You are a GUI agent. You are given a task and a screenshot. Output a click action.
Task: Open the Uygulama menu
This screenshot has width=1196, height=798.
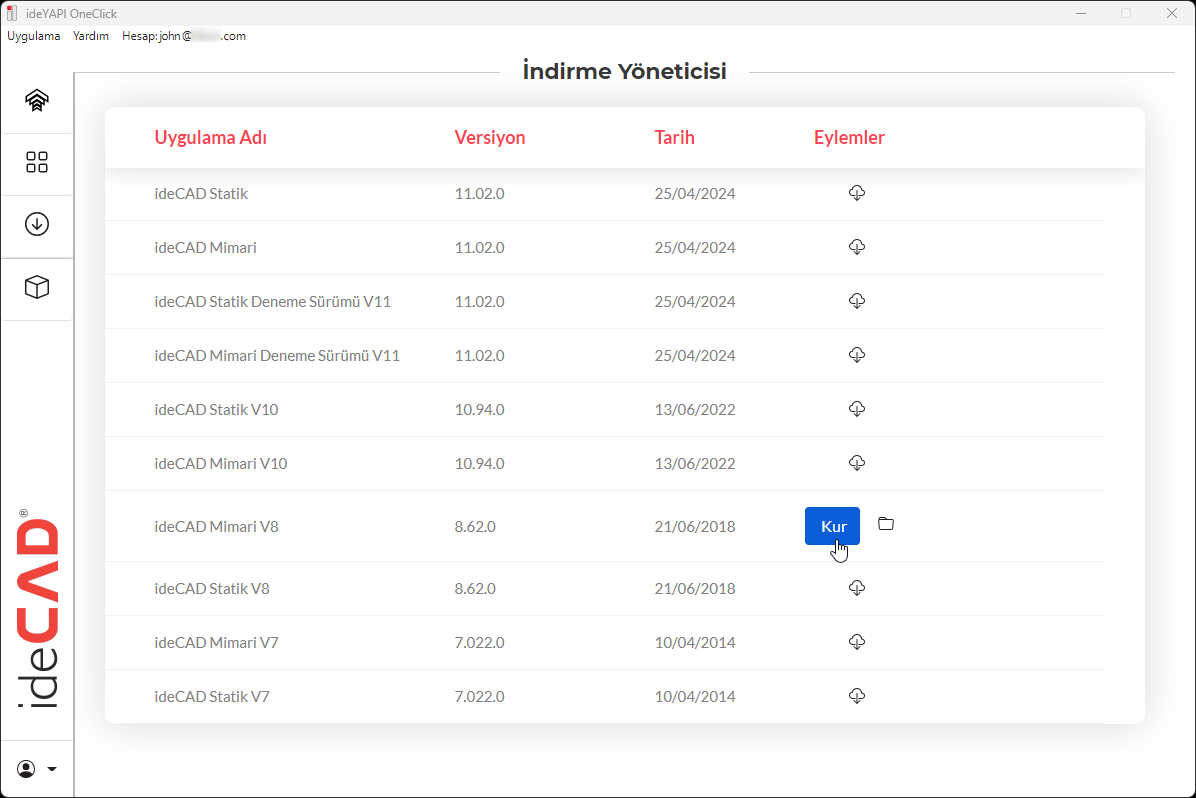click(x=34, y=36)
